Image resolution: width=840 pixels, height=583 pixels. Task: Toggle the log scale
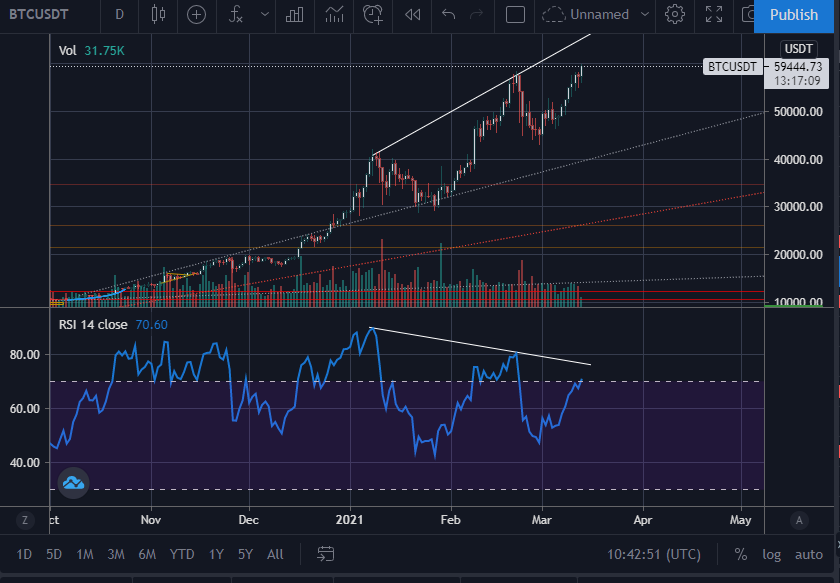(771, 554)
